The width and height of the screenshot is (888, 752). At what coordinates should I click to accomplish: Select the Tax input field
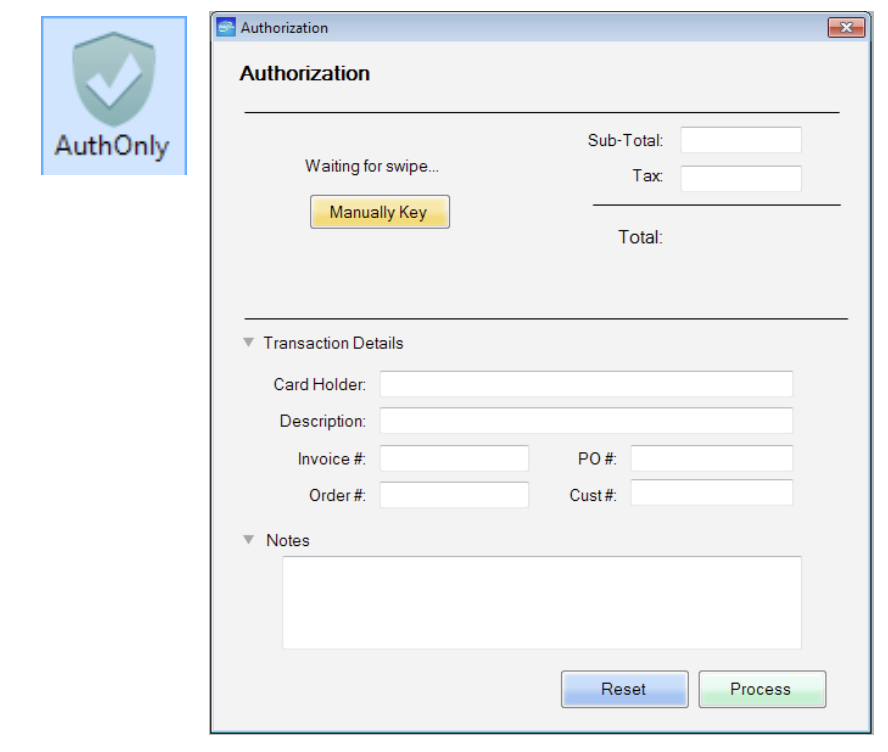click(x=740, y=178)
